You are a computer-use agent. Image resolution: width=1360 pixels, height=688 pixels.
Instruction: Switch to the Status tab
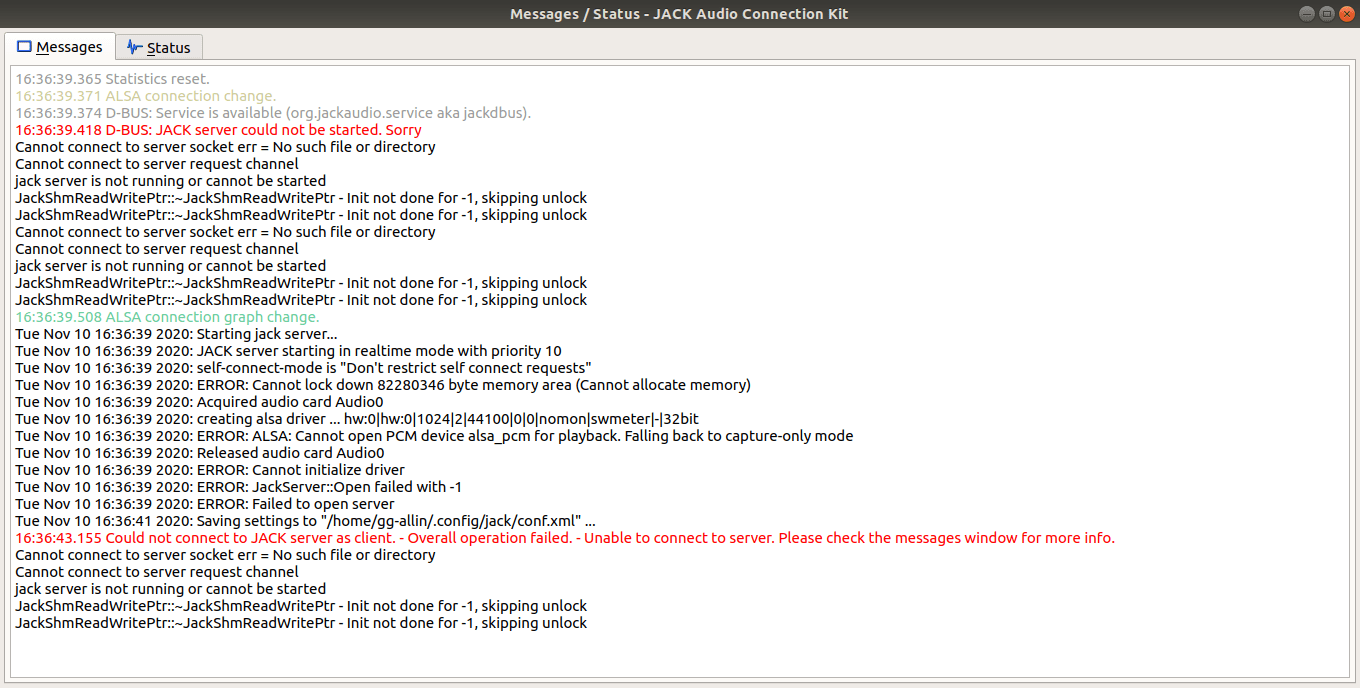click(x=159, y=47)
